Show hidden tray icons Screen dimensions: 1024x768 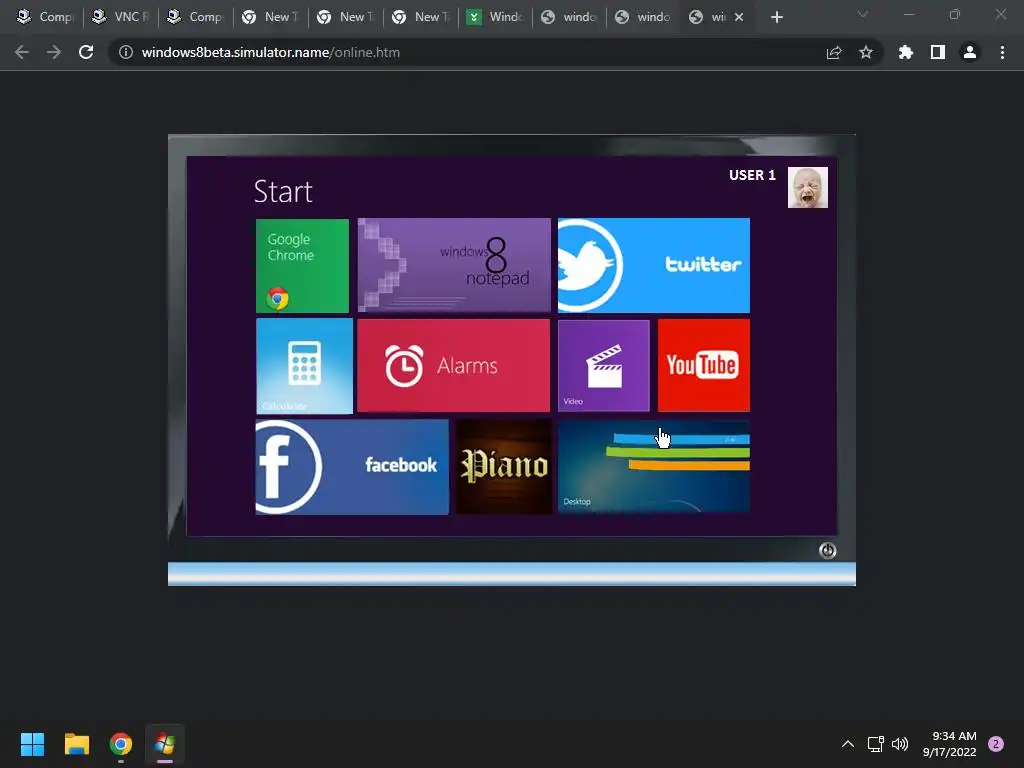[848, 744]
